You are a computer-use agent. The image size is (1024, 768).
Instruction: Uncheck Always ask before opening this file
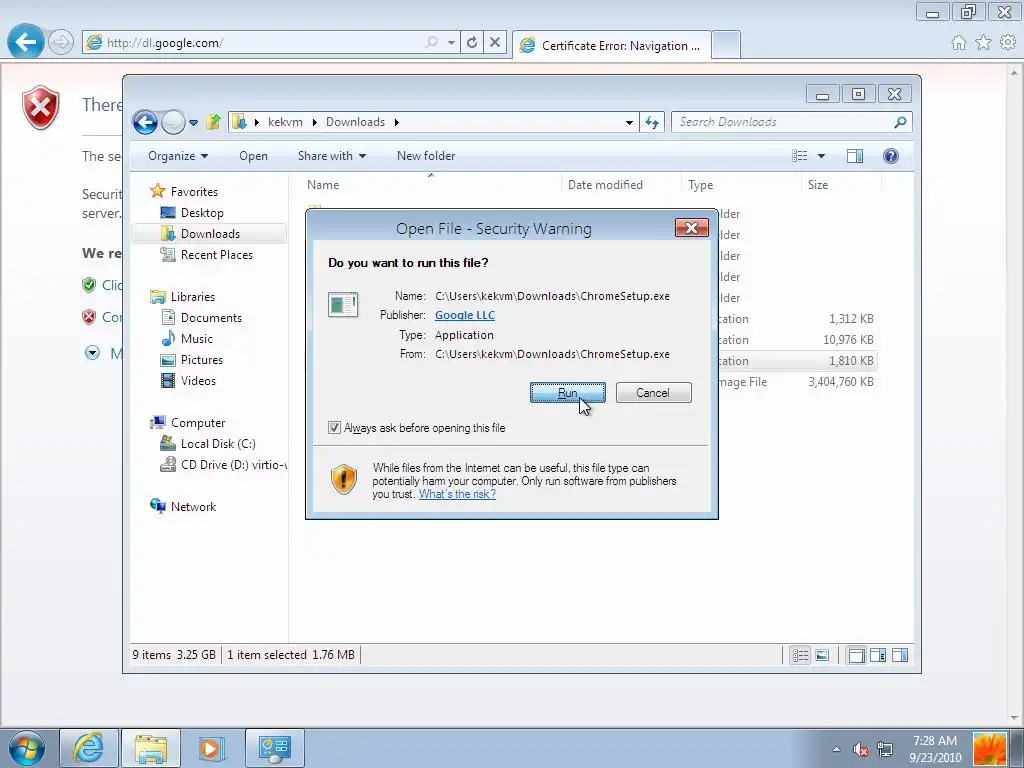coord(334,428)
